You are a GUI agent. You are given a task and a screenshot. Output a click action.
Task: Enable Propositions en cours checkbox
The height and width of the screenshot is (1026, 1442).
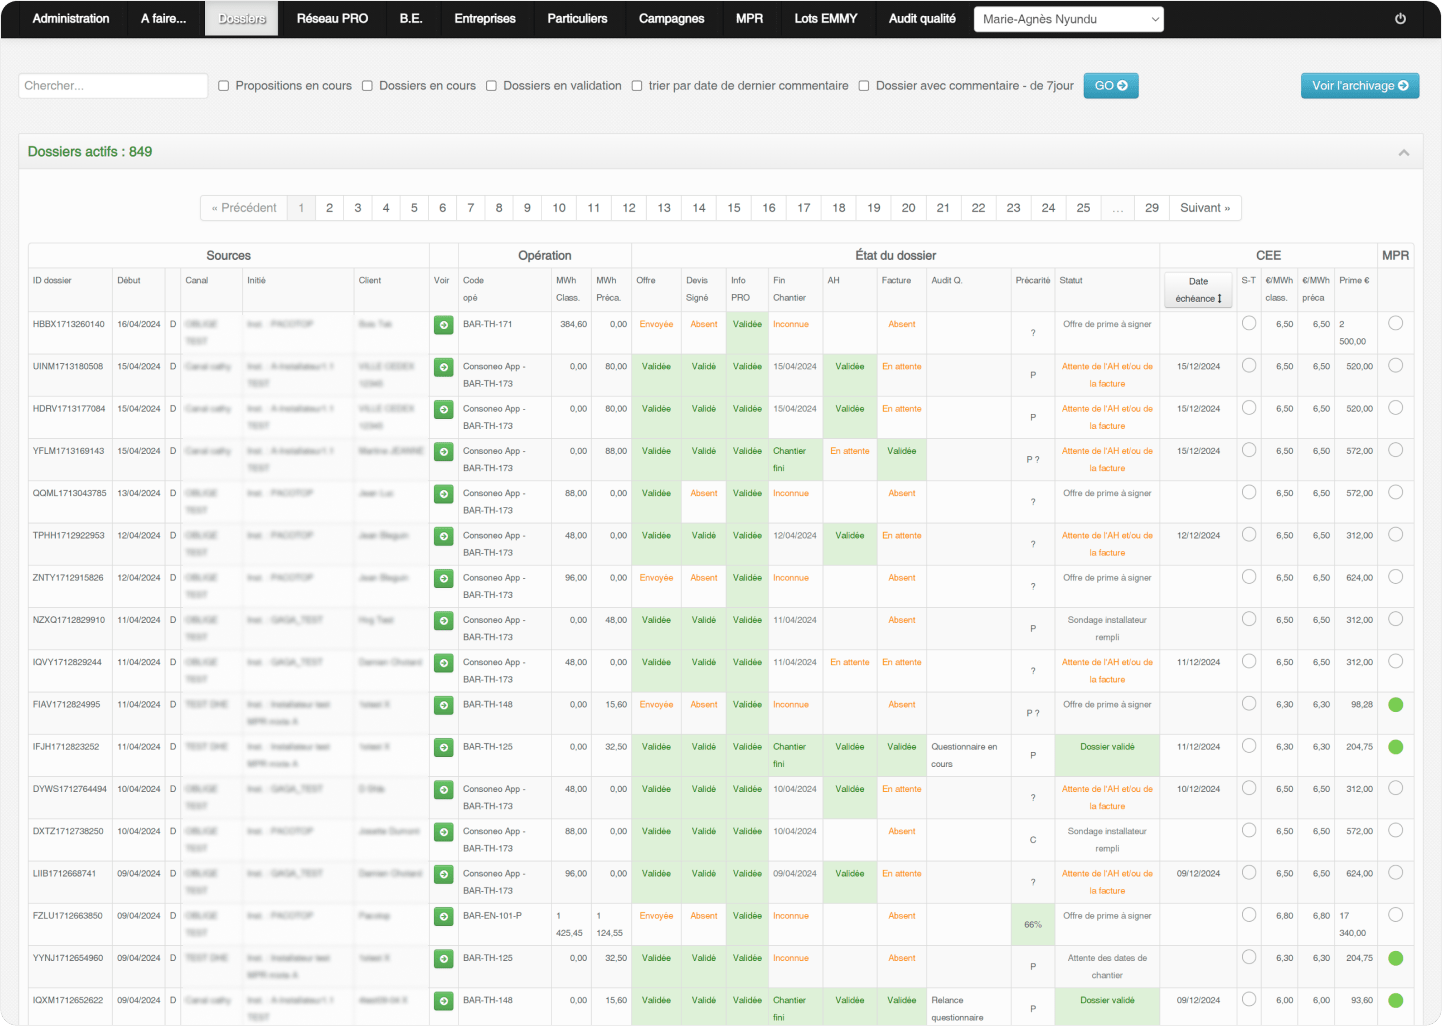coord(224,86)
